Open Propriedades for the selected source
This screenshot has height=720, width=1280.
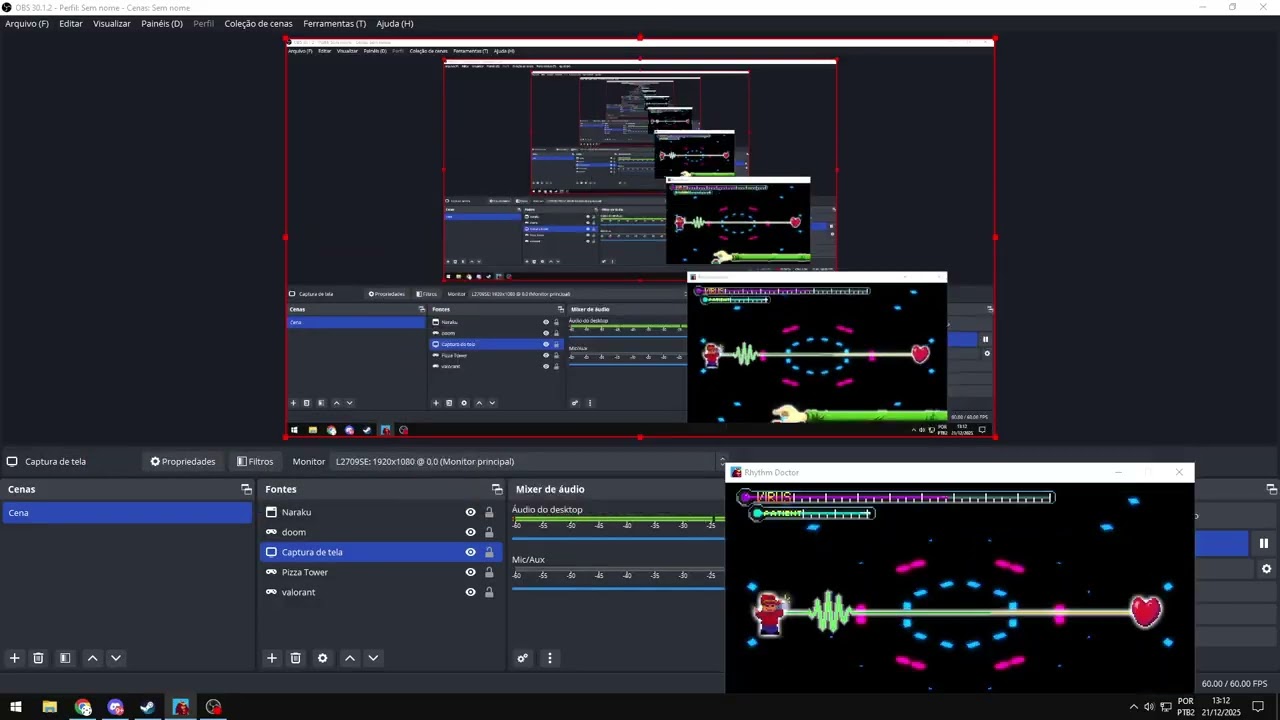pyautogui.click(x=183, y=461)
